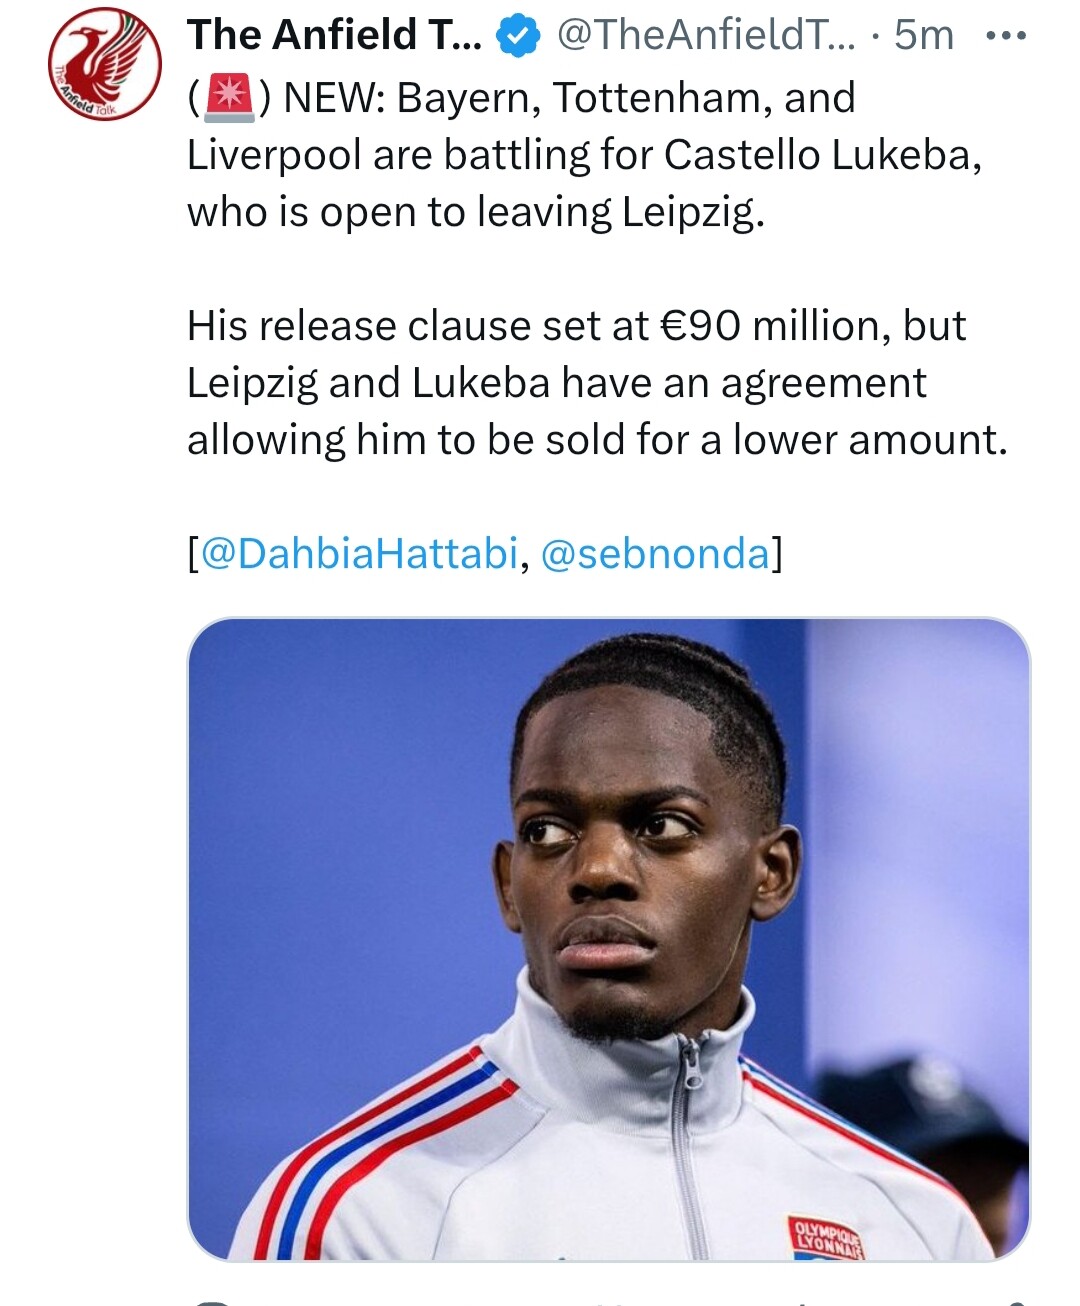Open The Anfield Talk profile avatar

click(105, 64)
